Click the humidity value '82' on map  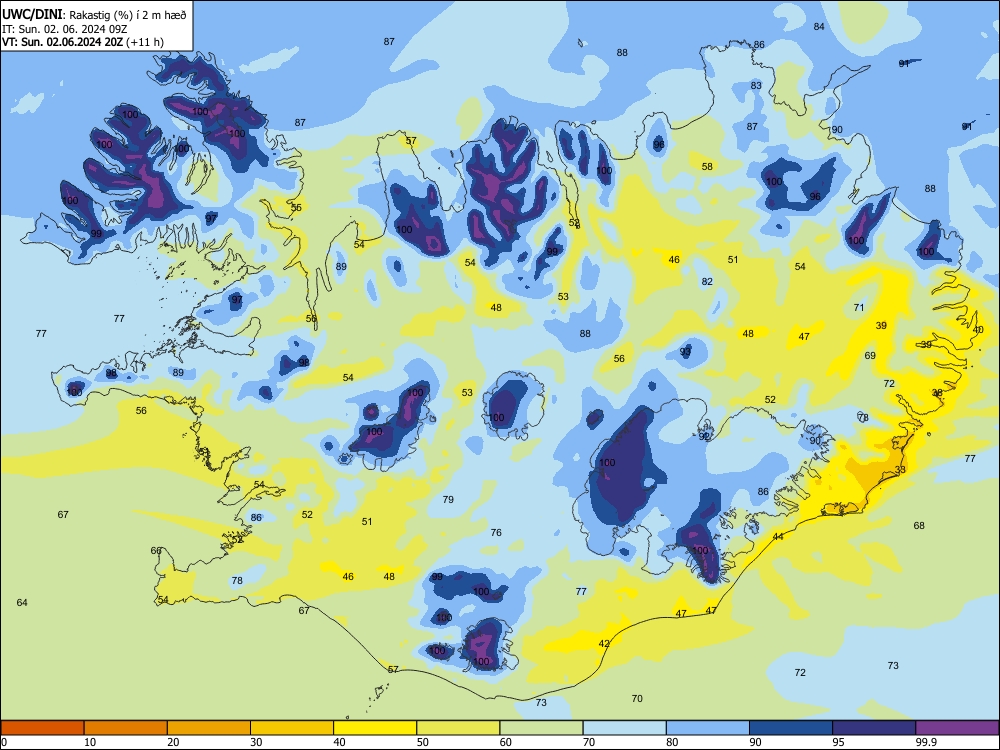click(x=707, y=281)
